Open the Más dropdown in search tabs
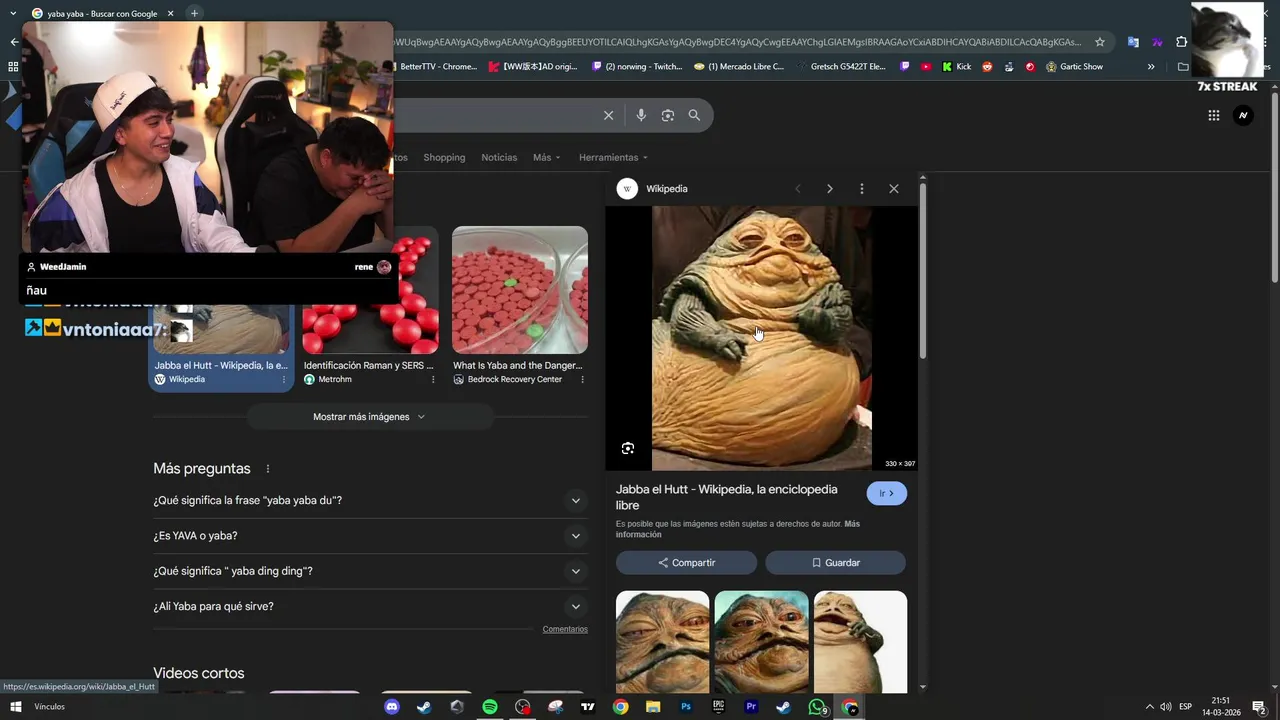 (546, 157)
